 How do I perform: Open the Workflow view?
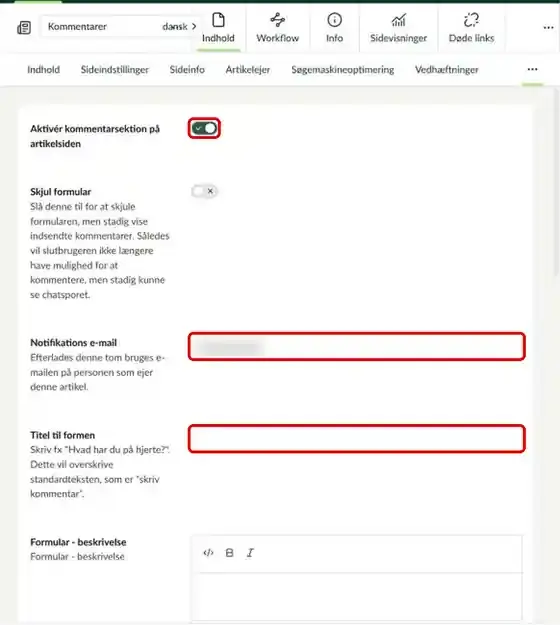277,28
